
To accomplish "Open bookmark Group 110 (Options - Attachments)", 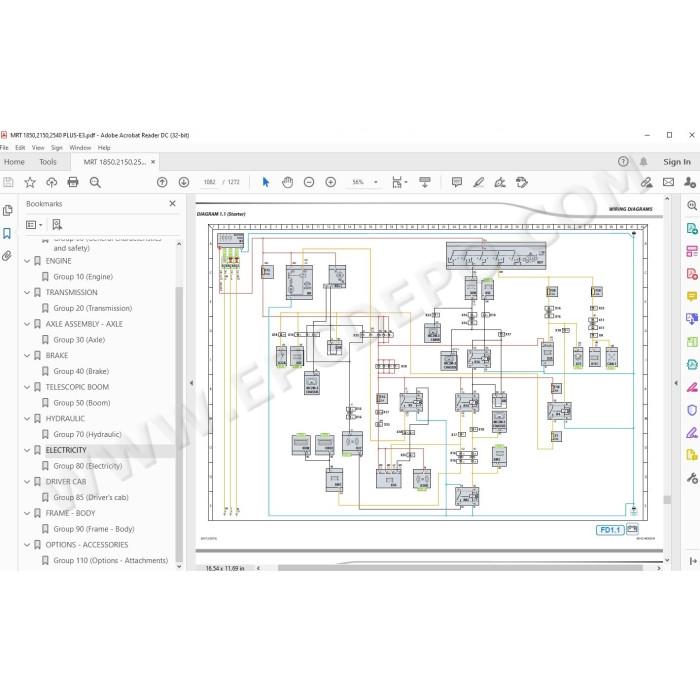I will click(111, 561).
